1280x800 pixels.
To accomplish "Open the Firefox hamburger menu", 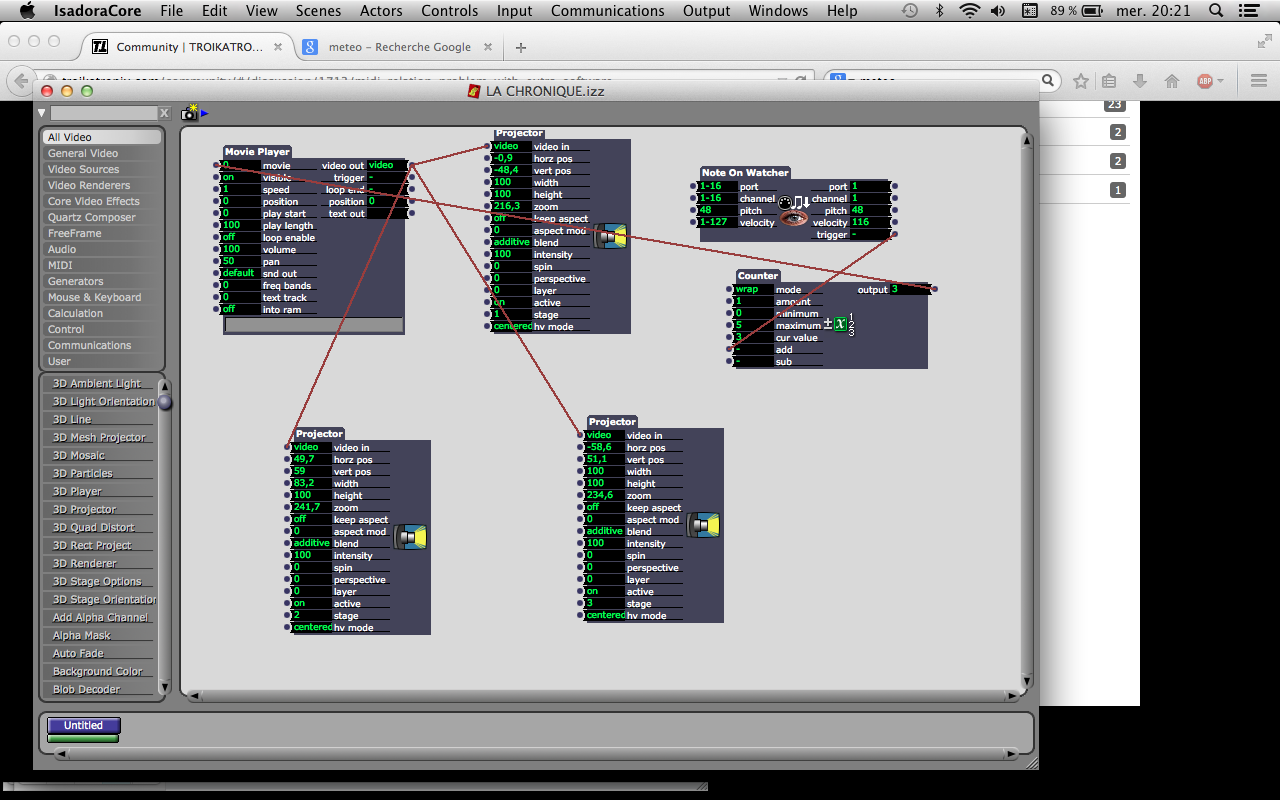I will 1258,81.
